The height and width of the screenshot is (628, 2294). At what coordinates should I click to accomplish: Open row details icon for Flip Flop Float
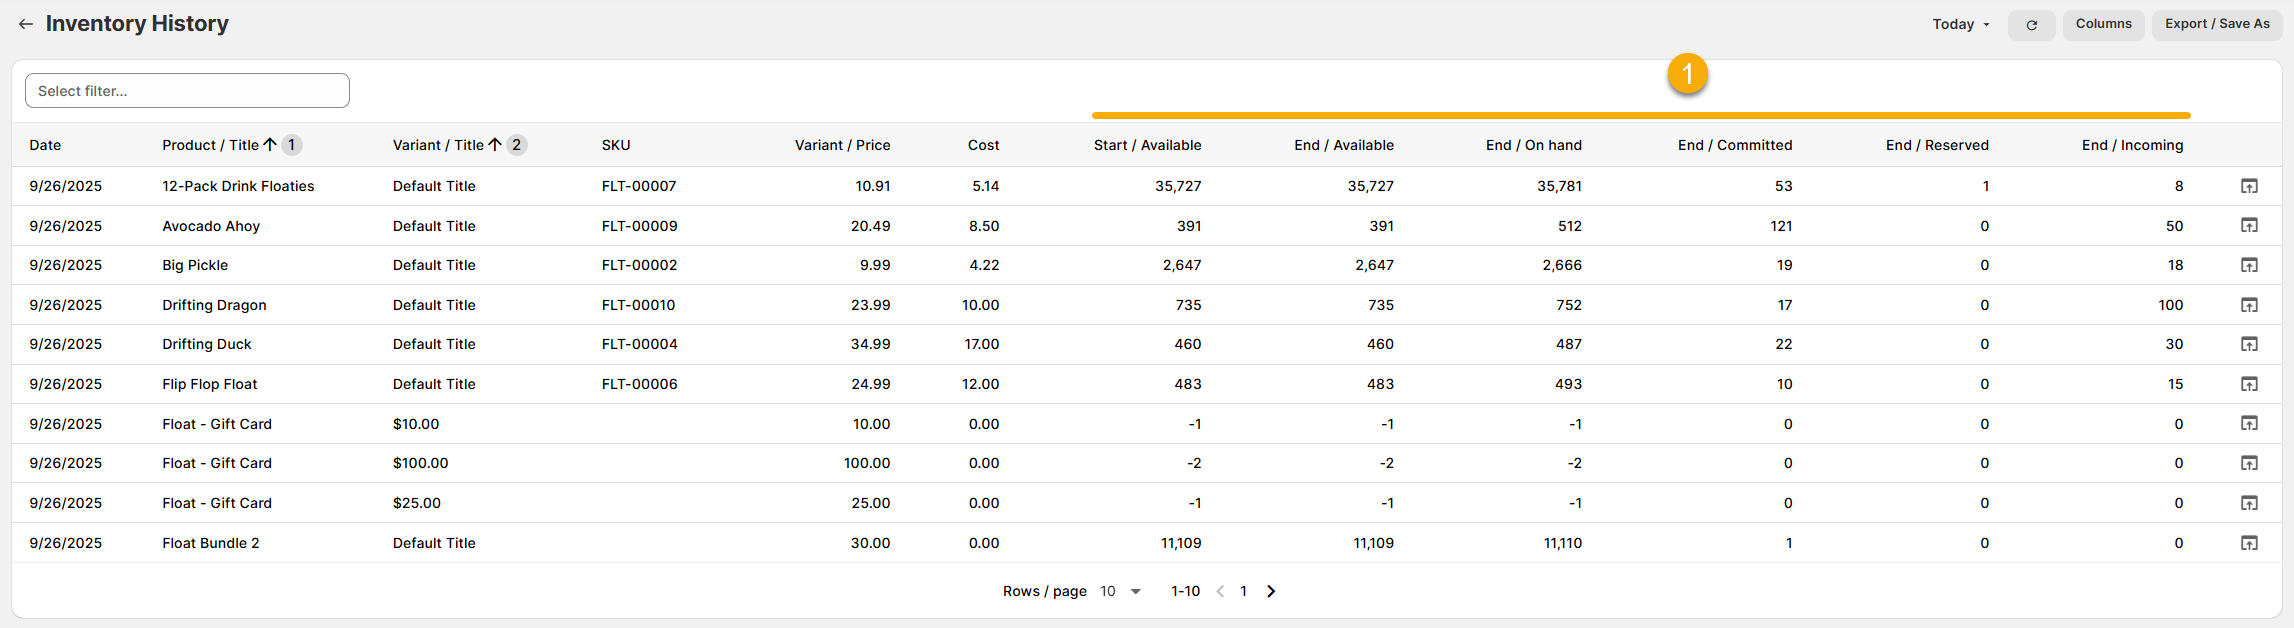[2249, 384]
